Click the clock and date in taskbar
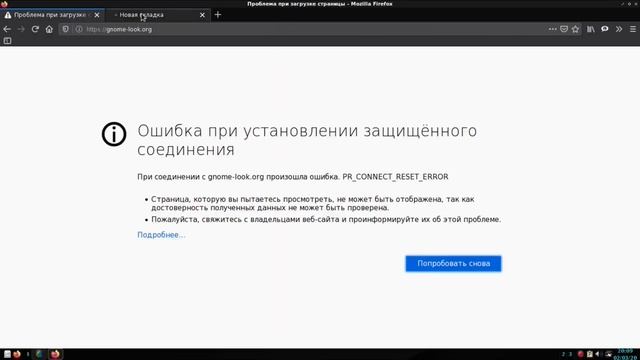This screenshot has width=640, height=360. [625, 354]
